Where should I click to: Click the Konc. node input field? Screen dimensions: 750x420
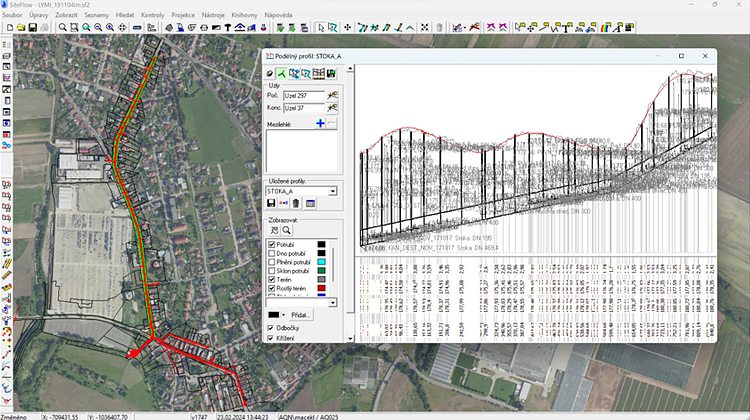click(304, 108)
